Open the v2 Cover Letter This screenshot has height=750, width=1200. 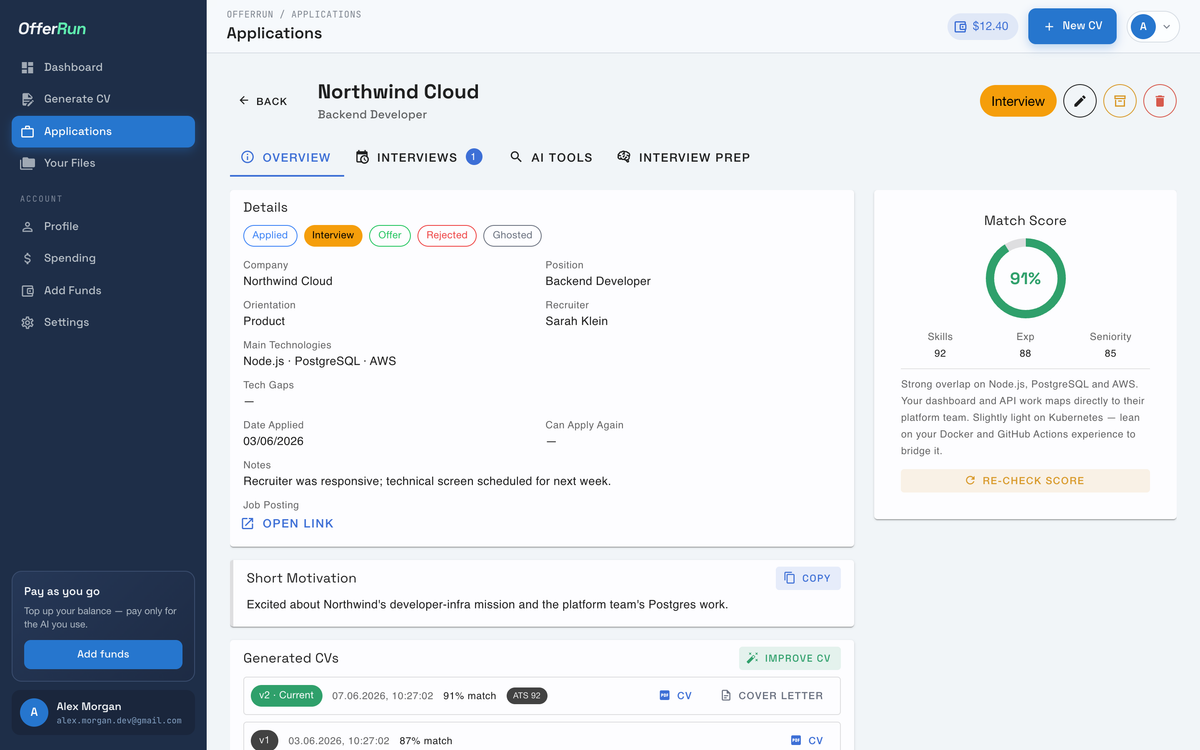772,695
